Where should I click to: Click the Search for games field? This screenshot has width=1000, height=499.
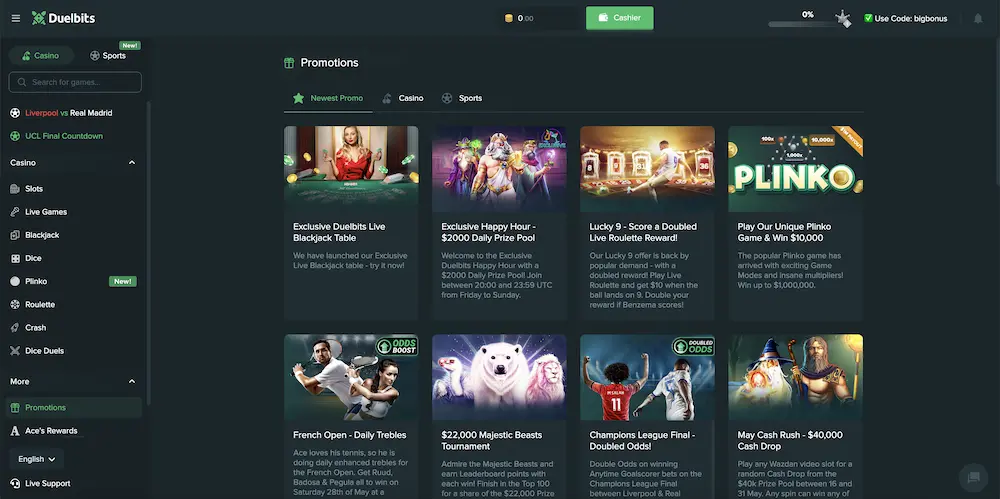(x=75, y=82)
